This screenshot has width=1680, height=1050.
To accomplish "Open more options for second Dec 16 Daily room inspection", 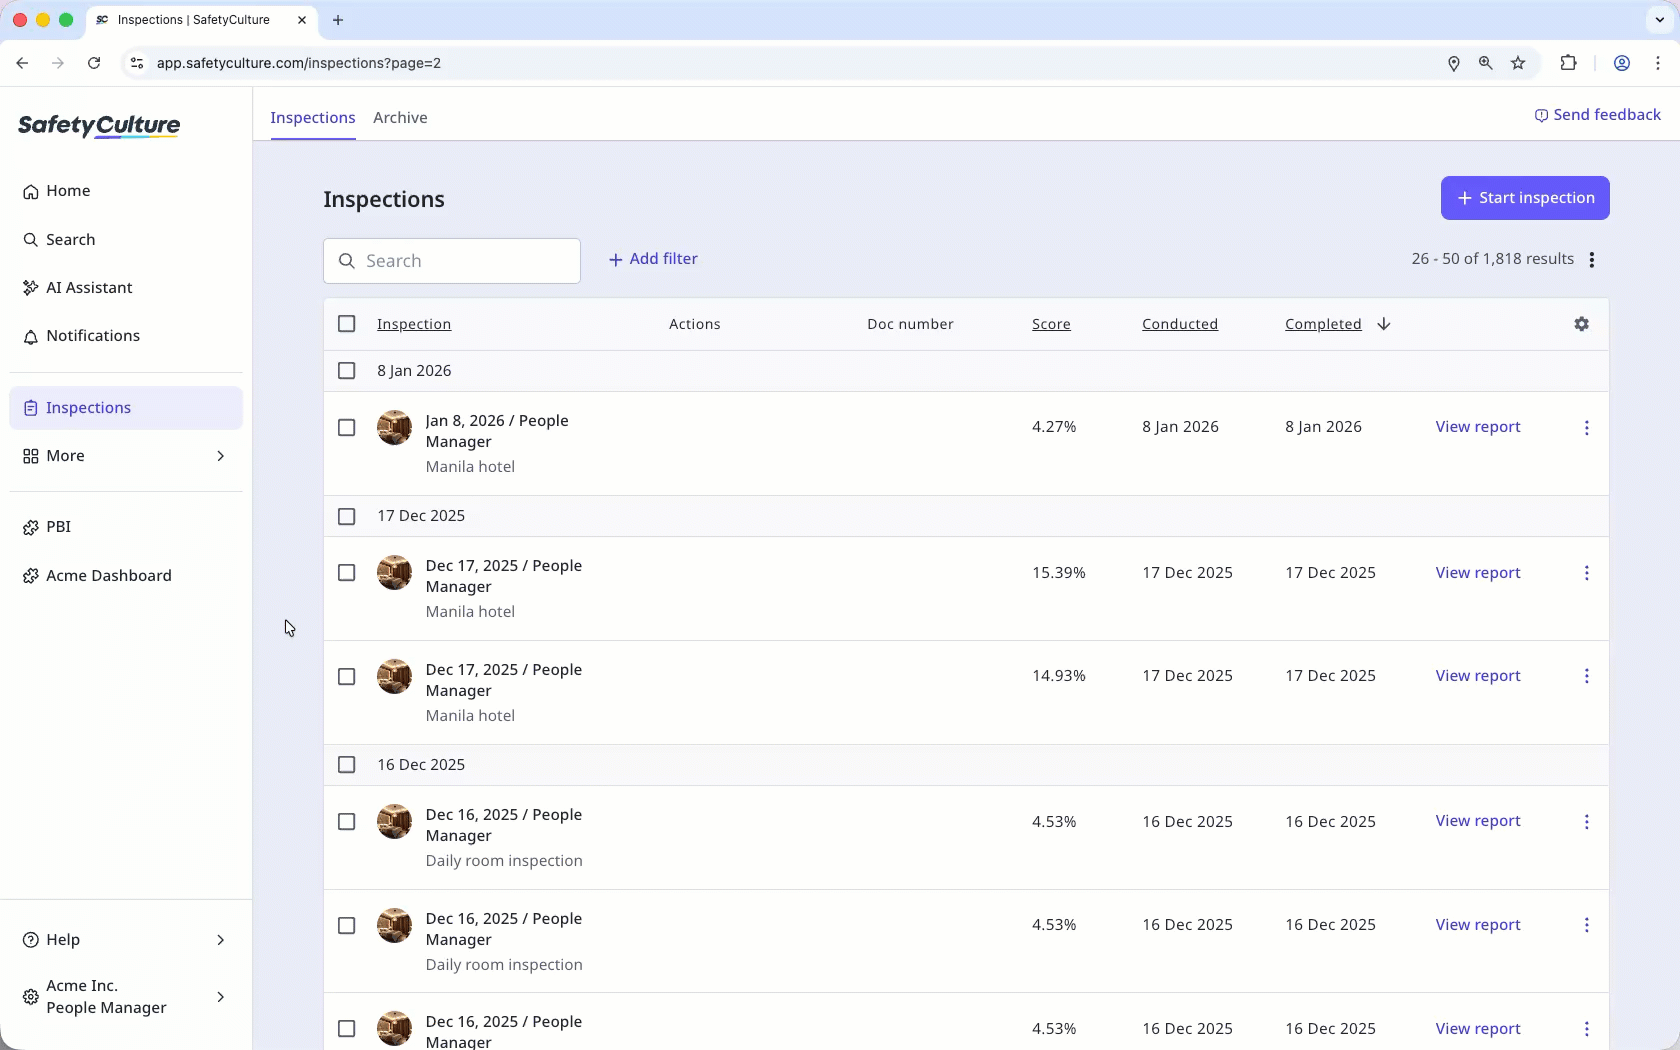I will [x=1587, y=926].
